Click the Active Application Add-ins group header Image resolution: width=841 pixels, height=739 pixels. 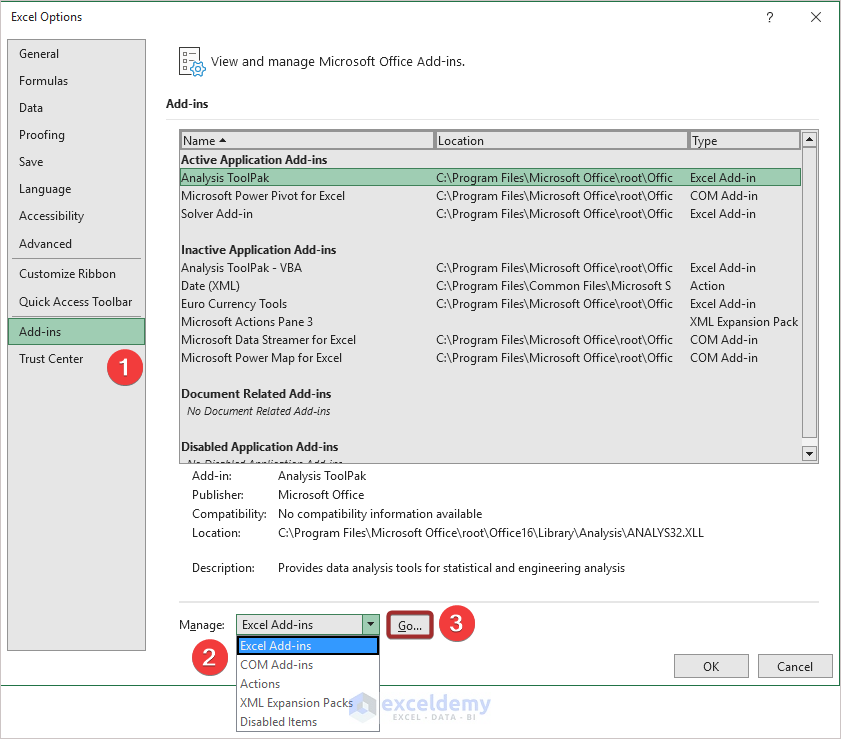(254, 160)
